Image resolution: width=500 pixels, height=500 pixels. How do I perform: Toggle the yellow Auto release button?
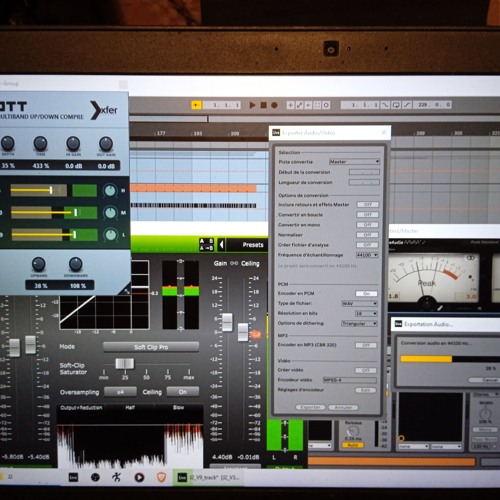coord(353,445)
